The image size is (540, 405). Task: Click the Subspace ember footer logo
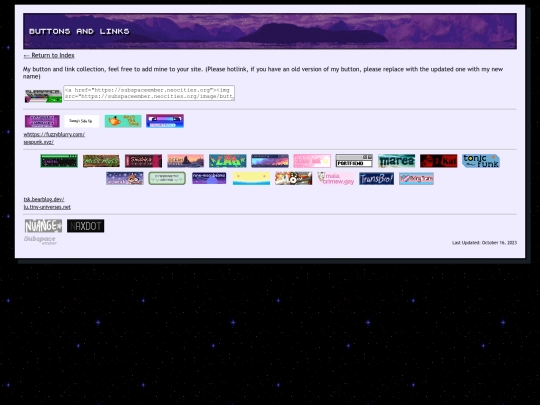[x=40, y=240]
